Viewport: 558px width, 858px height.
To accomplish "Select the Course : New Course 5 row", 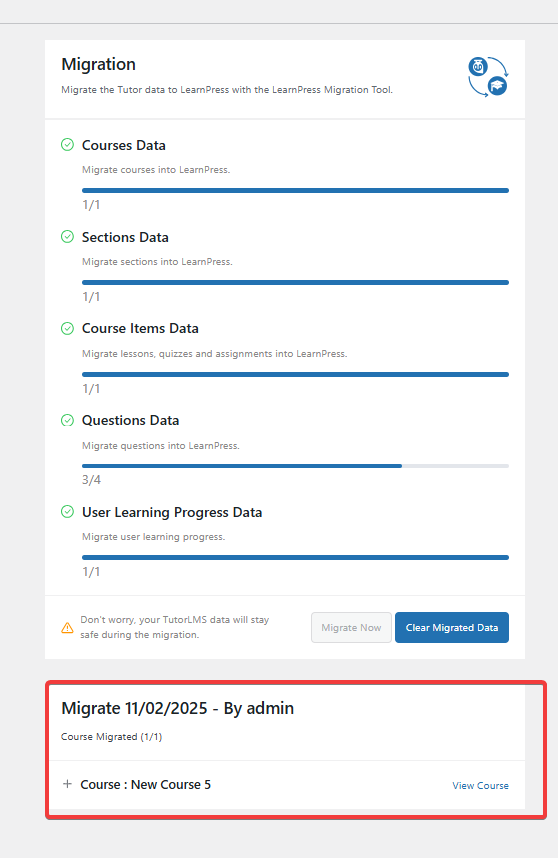I will [x=285, y=785].
